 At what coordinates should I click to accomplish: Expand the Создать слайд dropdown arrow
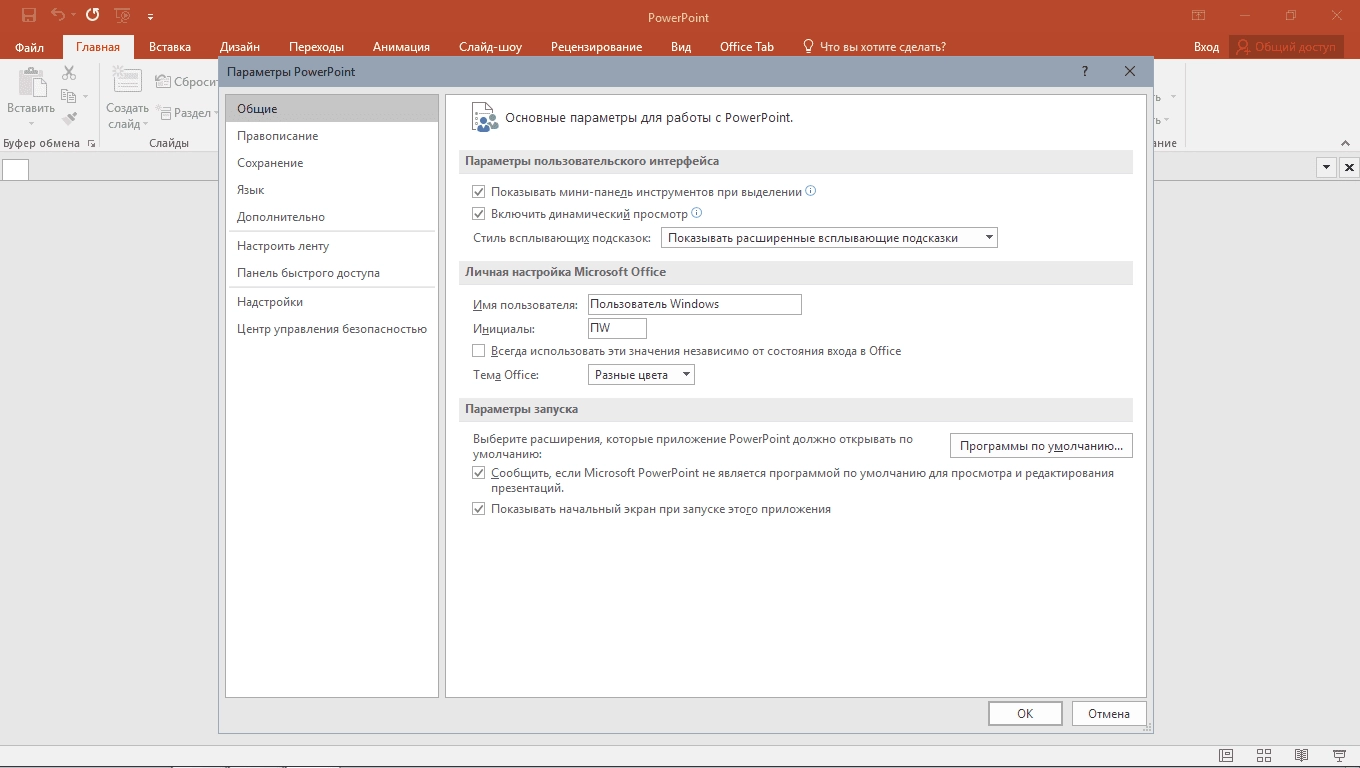145,125
